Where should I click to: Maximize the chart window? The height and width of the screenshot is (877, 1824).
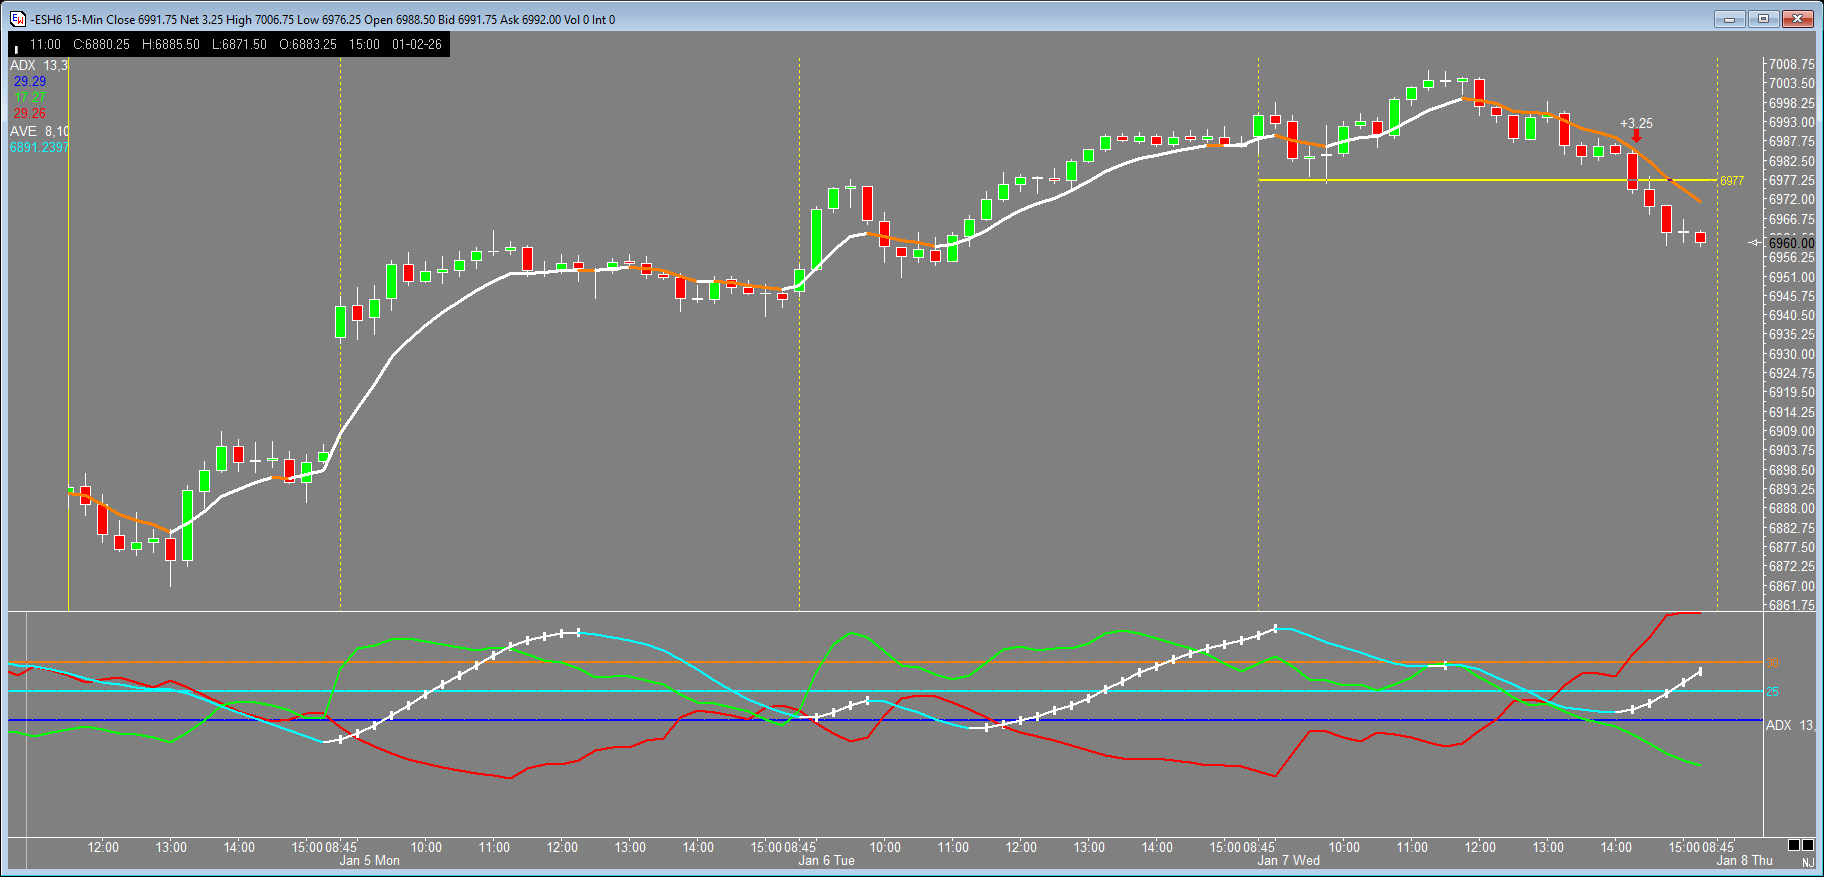point(1763,18)
